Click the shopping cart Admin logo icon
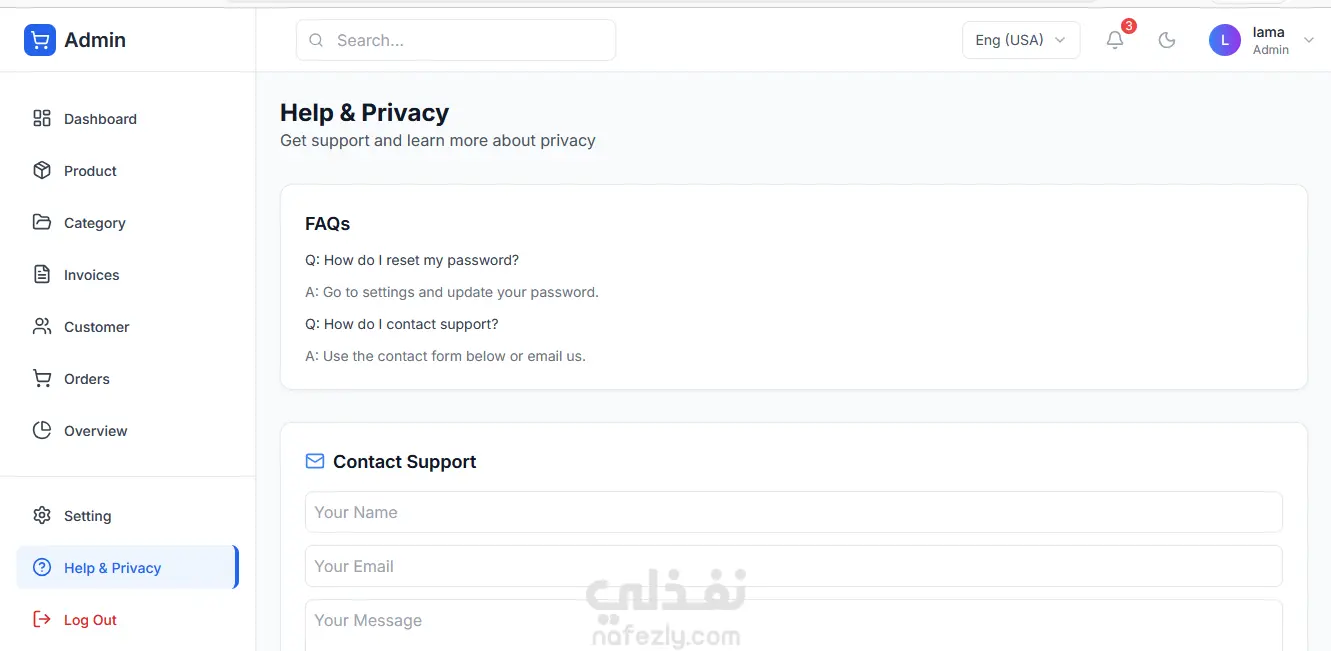1331x651 pixels. pos(40,40)
